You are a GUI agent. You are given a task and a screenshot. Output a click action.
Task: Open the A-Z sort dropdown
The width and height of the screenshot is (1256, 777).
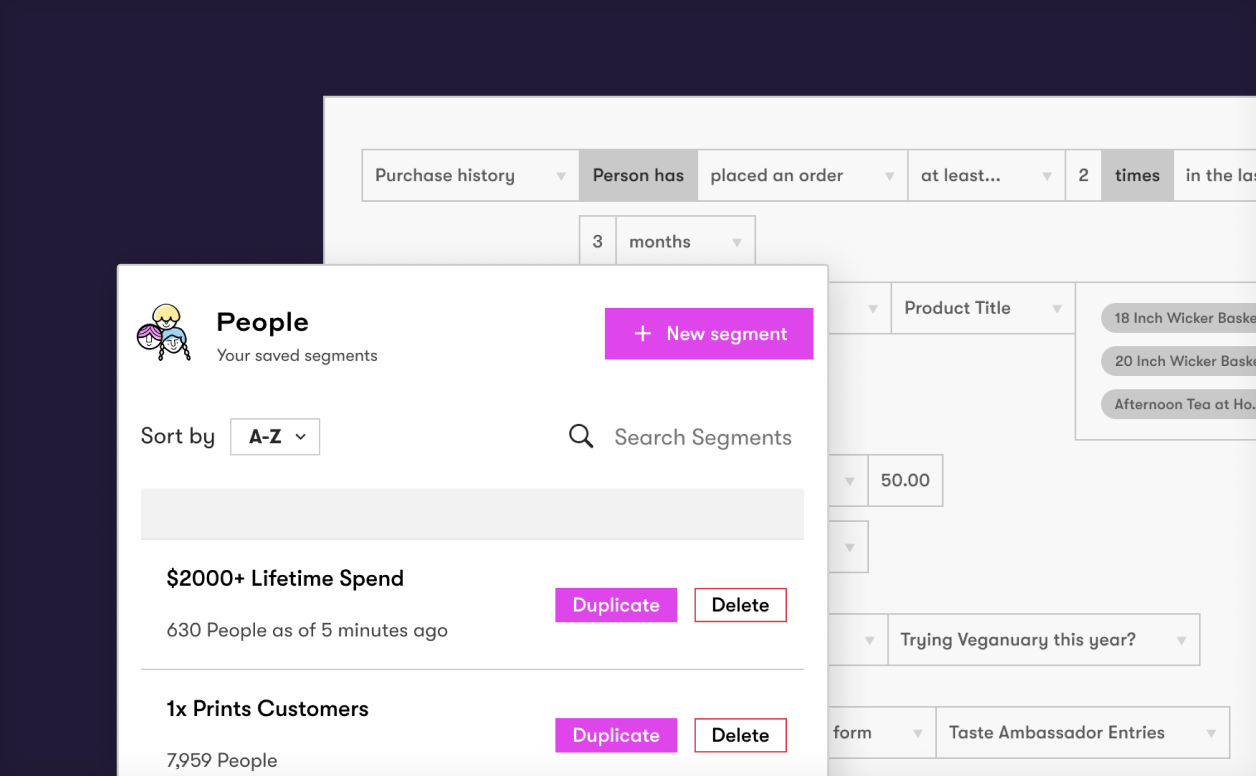point(275,437)
